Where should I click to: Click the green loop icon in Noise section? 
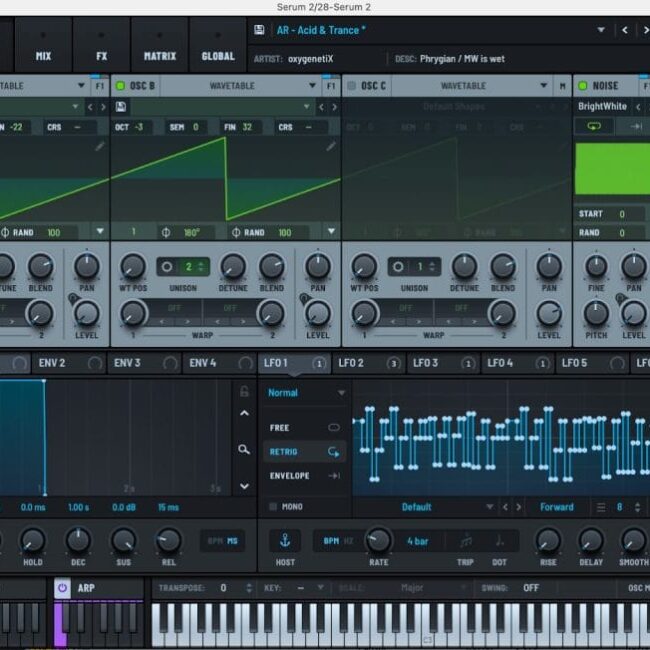(x=594, y=126)
